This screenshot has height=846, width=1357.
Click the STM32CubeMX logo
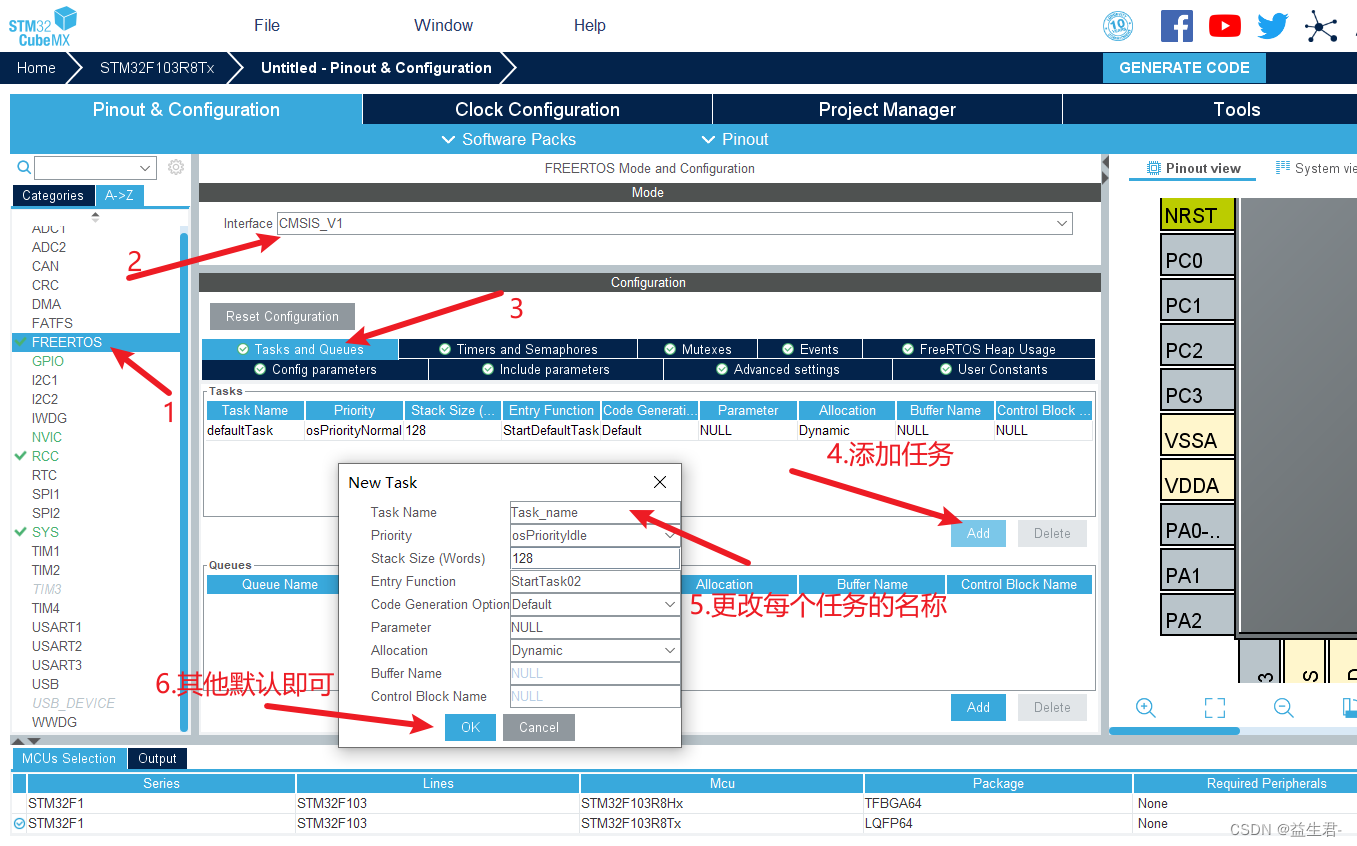click(42, 26)
